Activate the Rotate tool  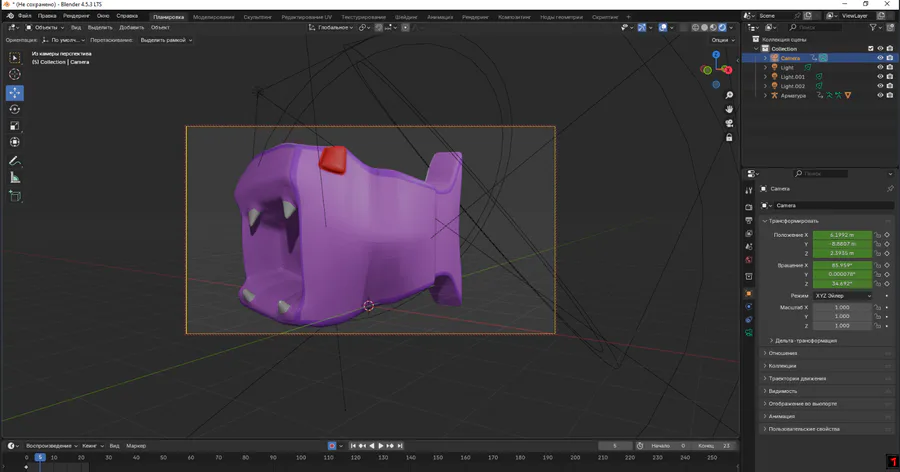[x=15, y=109]
